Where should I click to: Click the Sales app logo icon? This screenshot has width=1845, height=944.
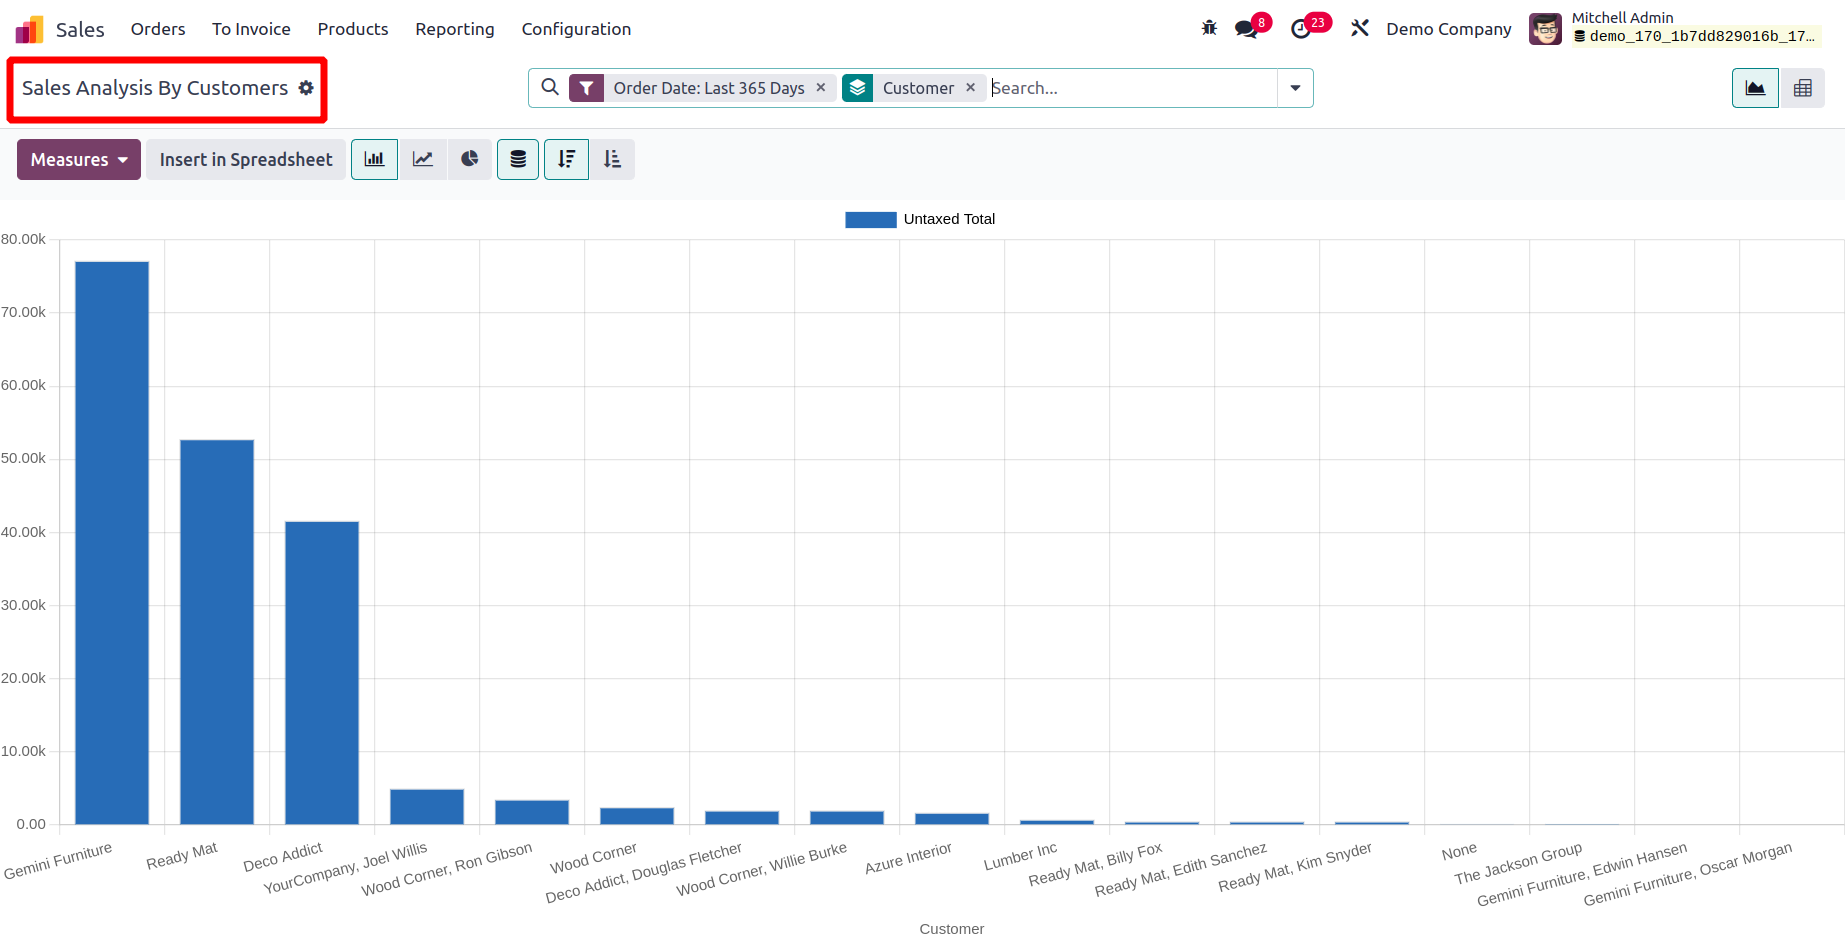point(29,29)
